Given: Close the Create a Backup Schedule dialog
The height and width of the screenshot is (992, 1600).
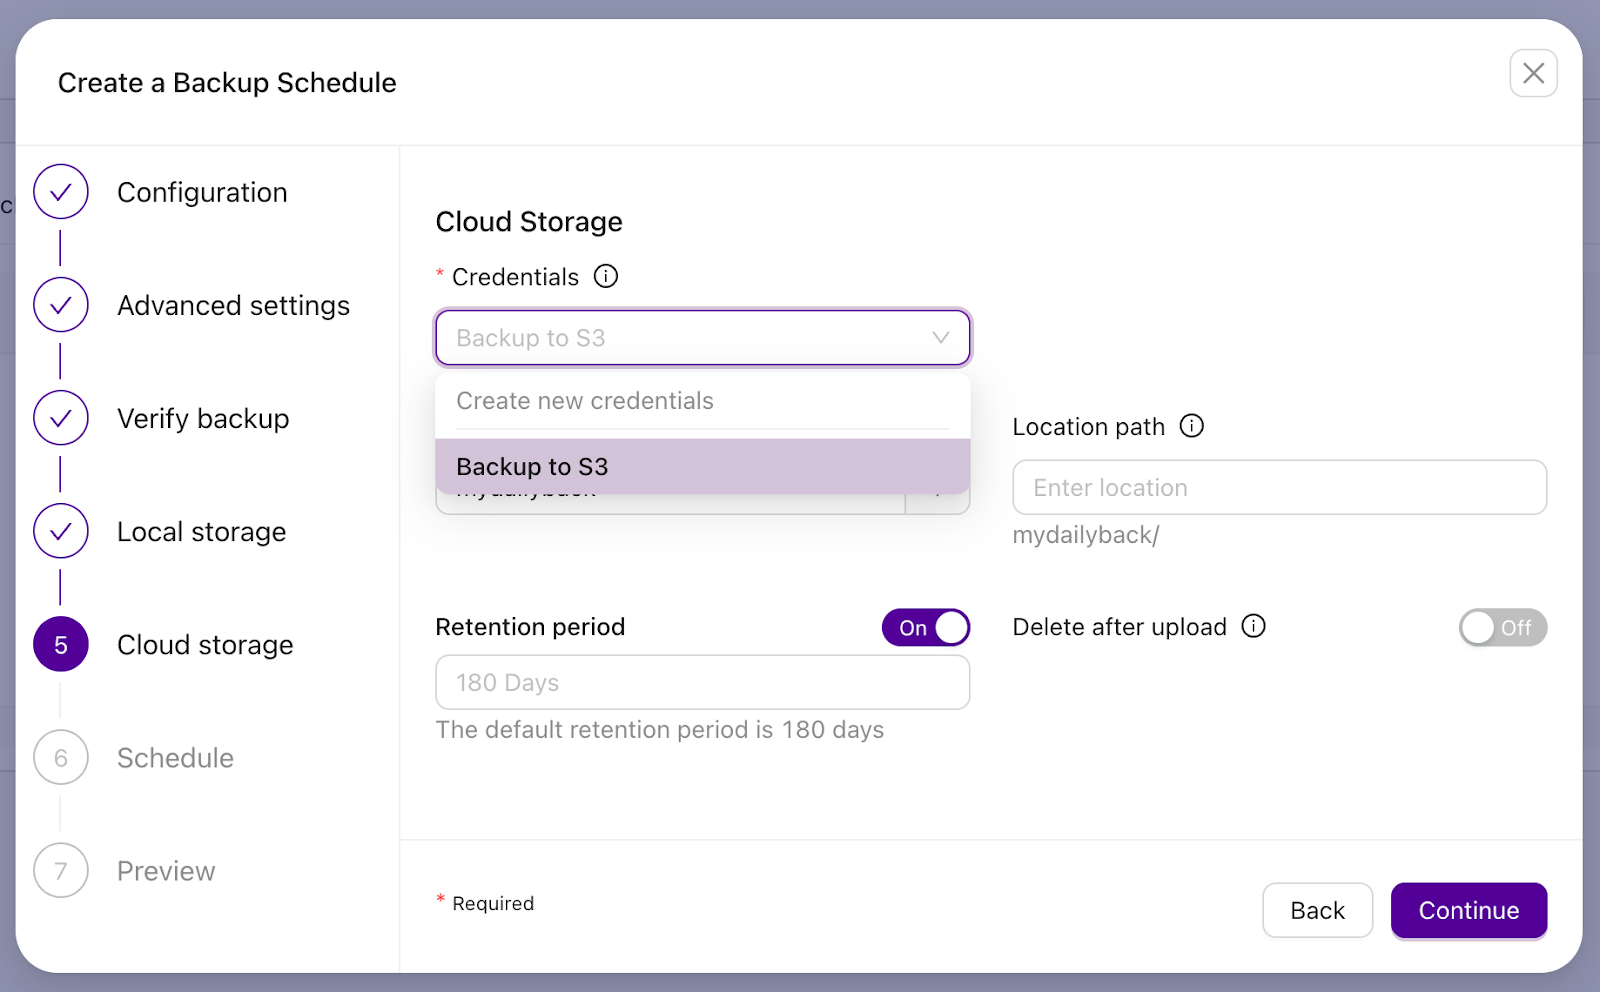Looking at the screenshot, I should (1533, 73).
